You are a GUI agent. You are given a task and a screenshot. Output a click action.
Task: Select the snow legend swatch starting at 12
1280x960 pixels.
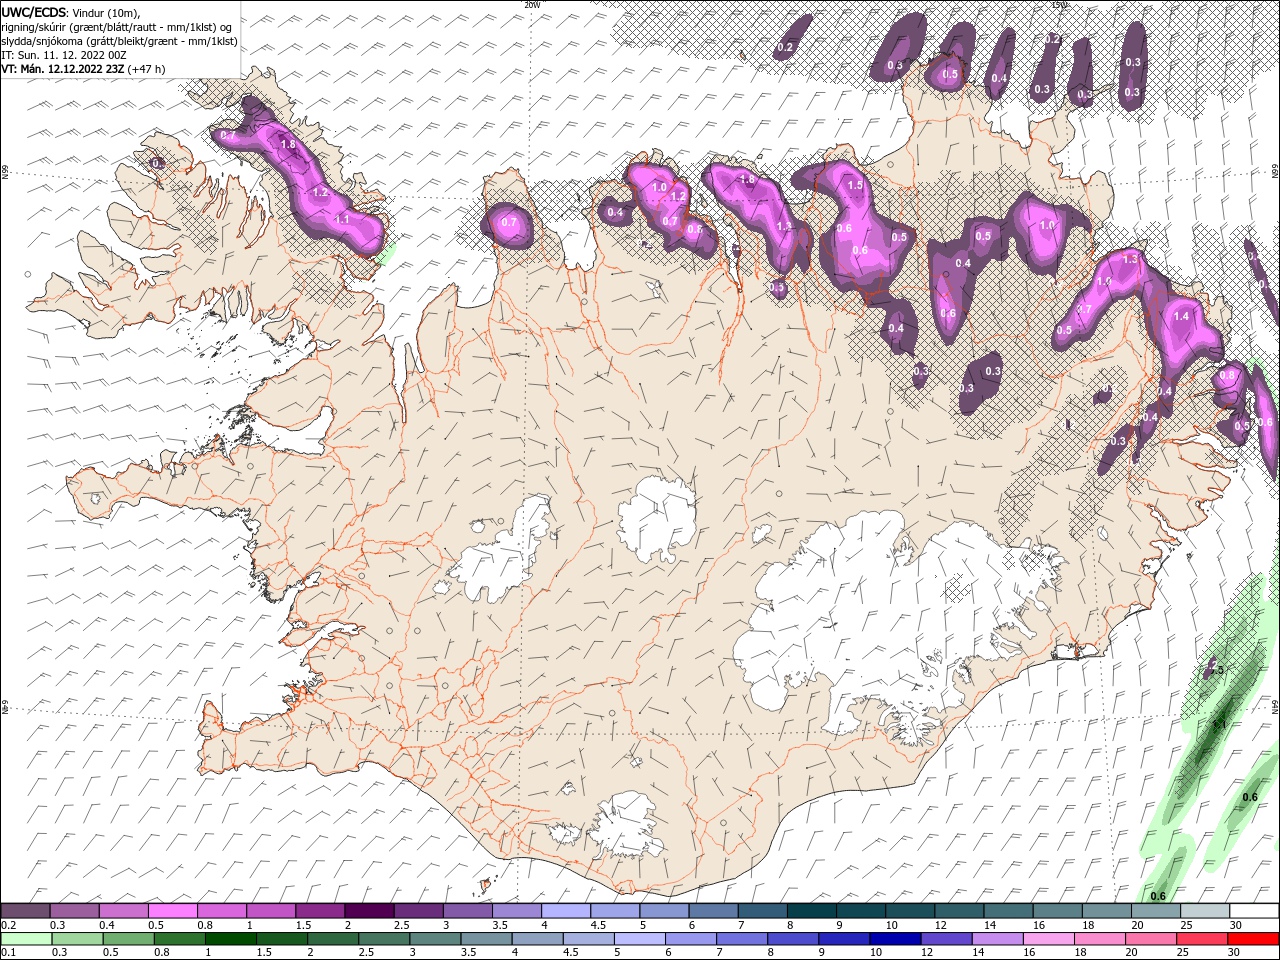click(x=959, y=910)
